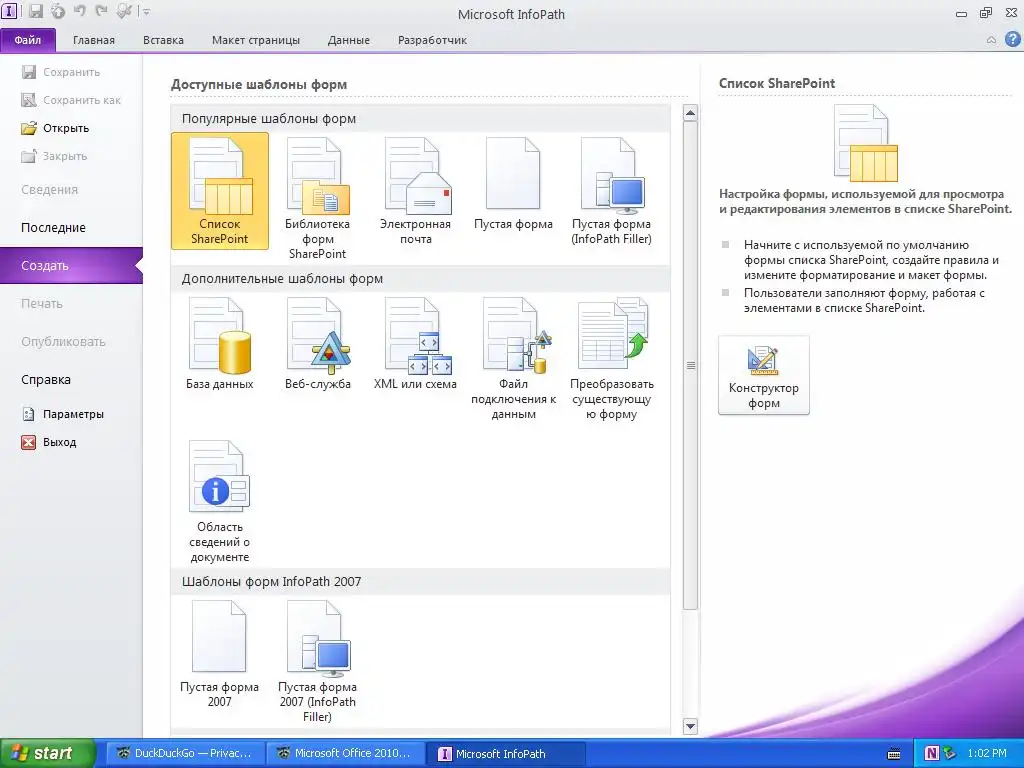Click the Шаблоны форм InfoPath 2007 header
The image size is (1024, 768).
(x=421, y=582)
